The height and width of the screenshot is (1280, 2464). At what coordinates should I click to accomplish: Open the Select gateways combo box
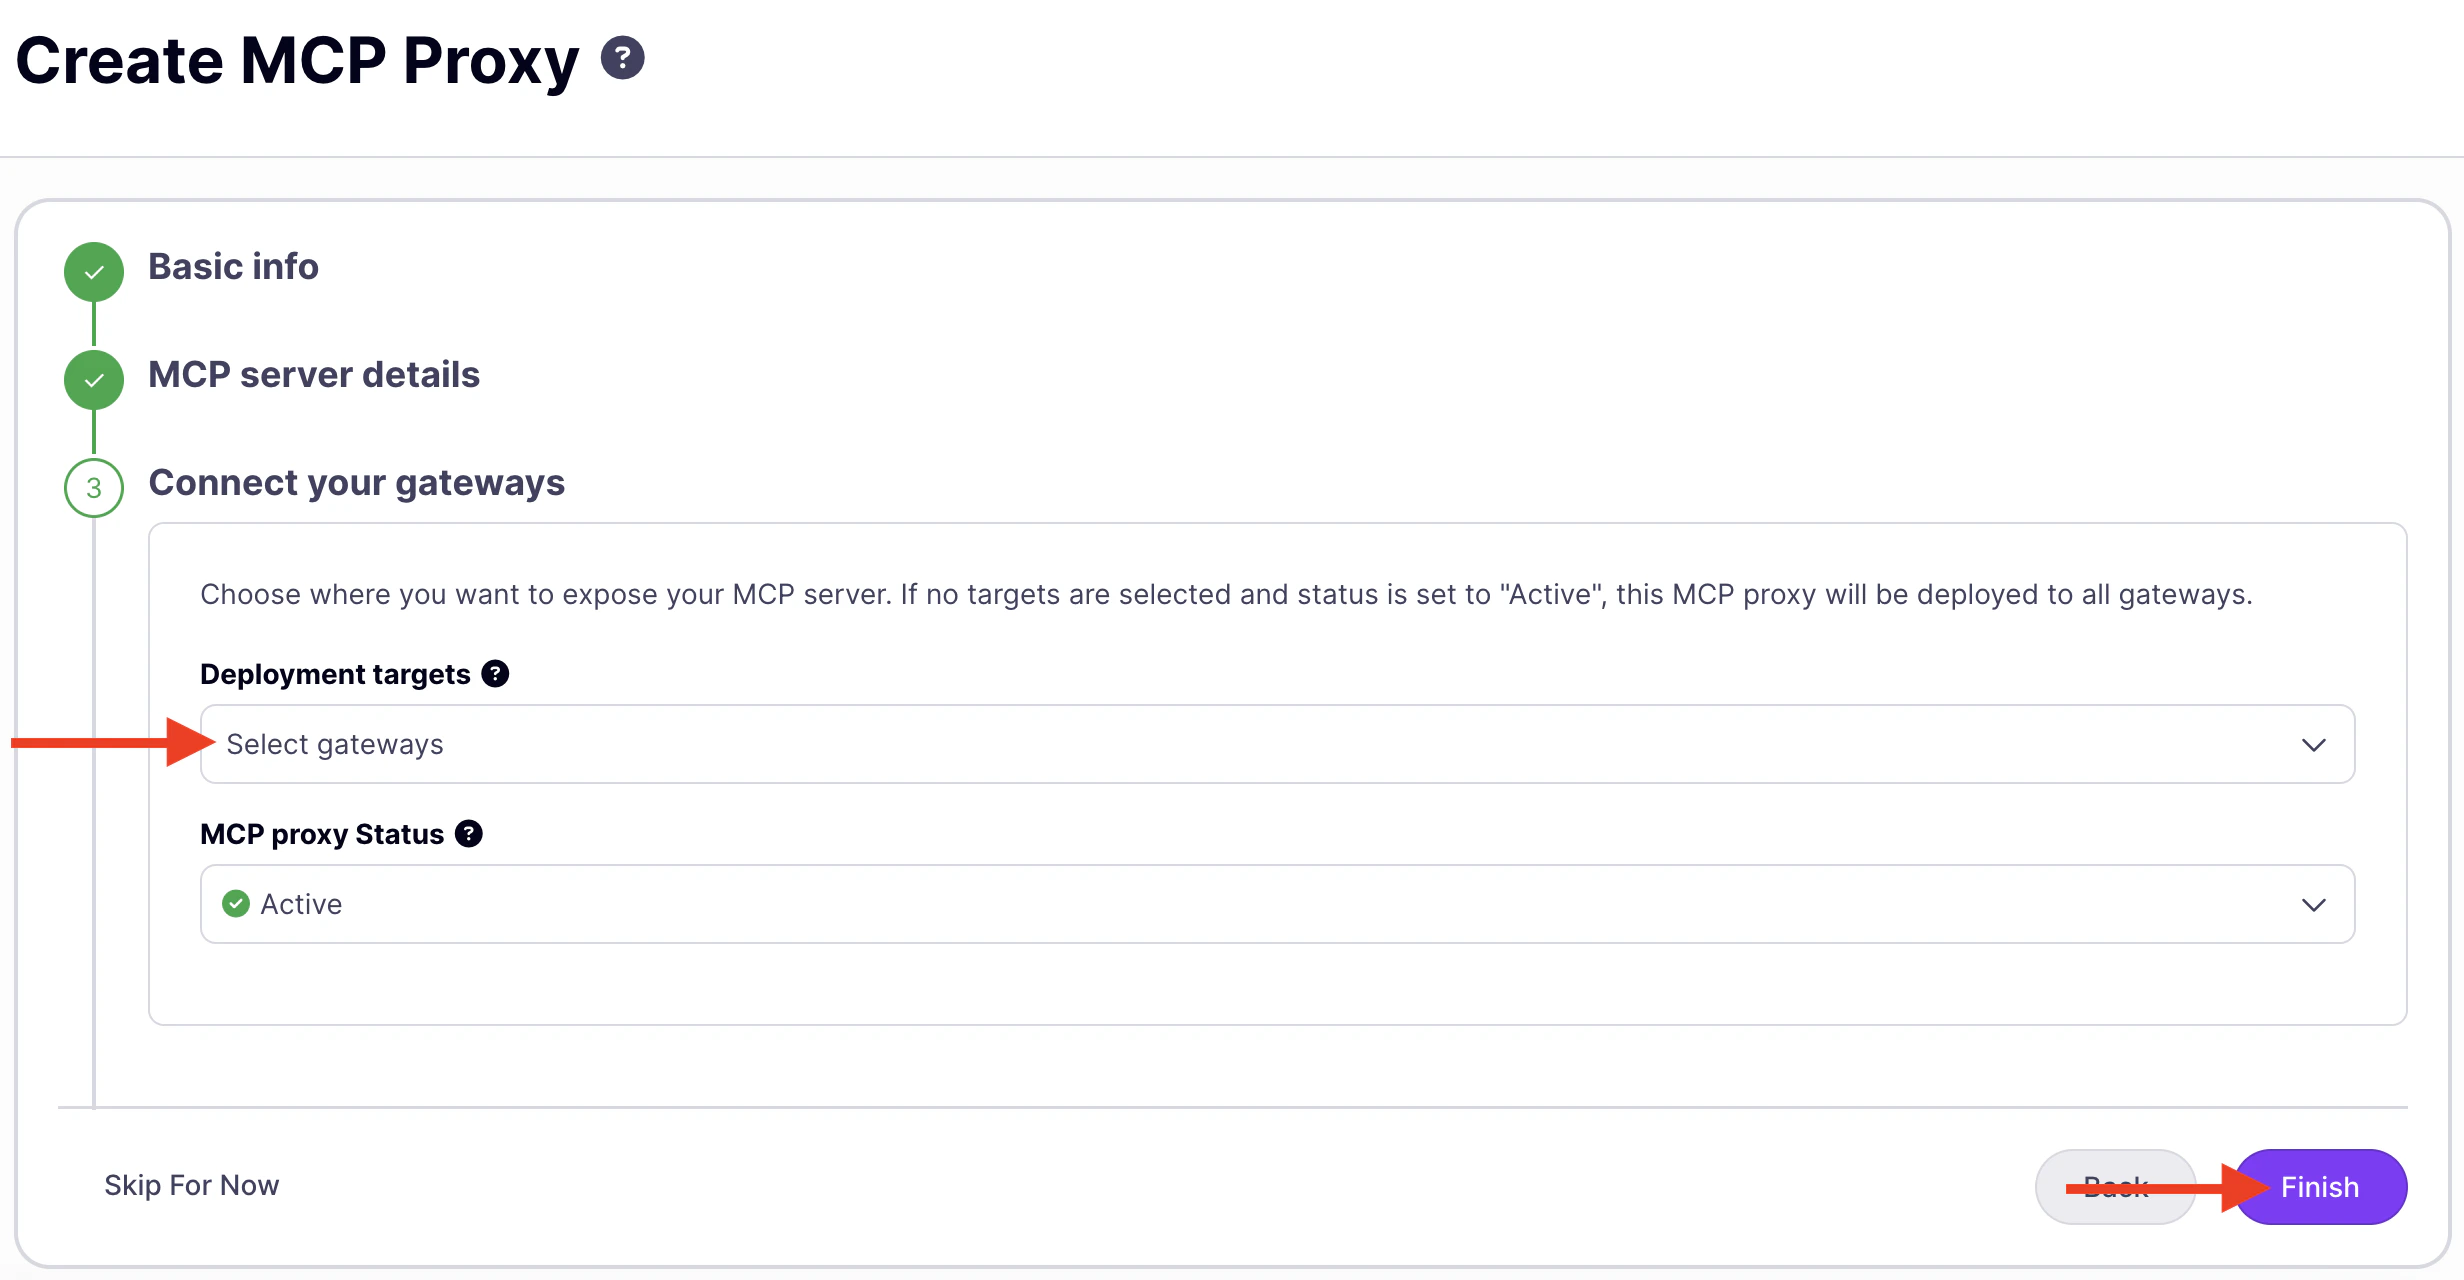[x=1277, y=744]
